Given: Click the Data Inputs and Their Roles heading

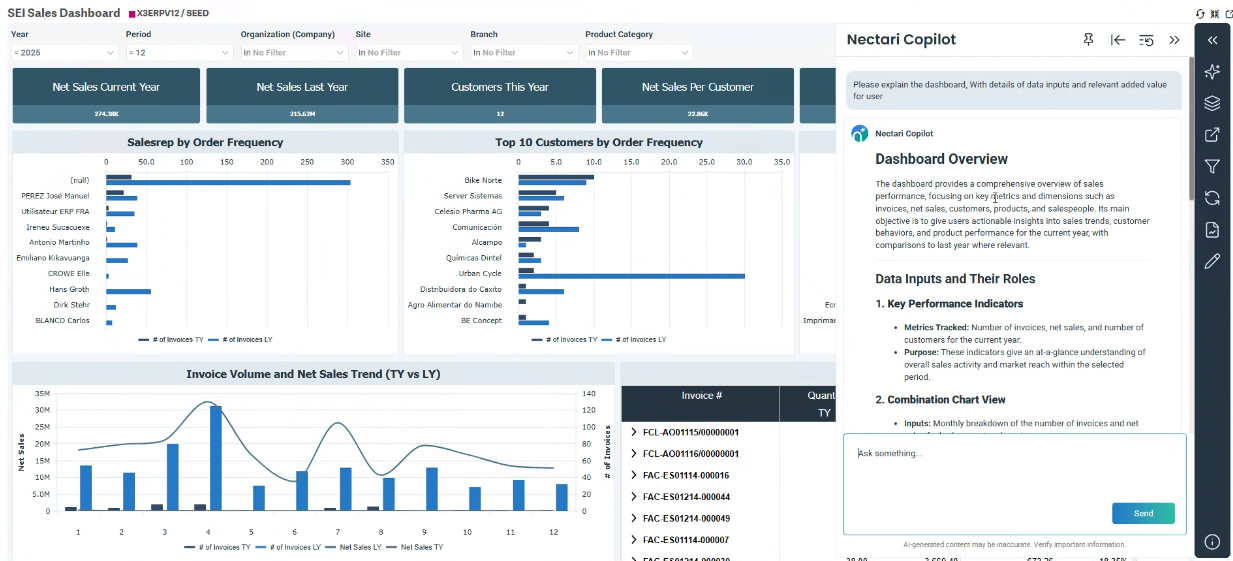Looking at the screenshot, I should 955,279.
